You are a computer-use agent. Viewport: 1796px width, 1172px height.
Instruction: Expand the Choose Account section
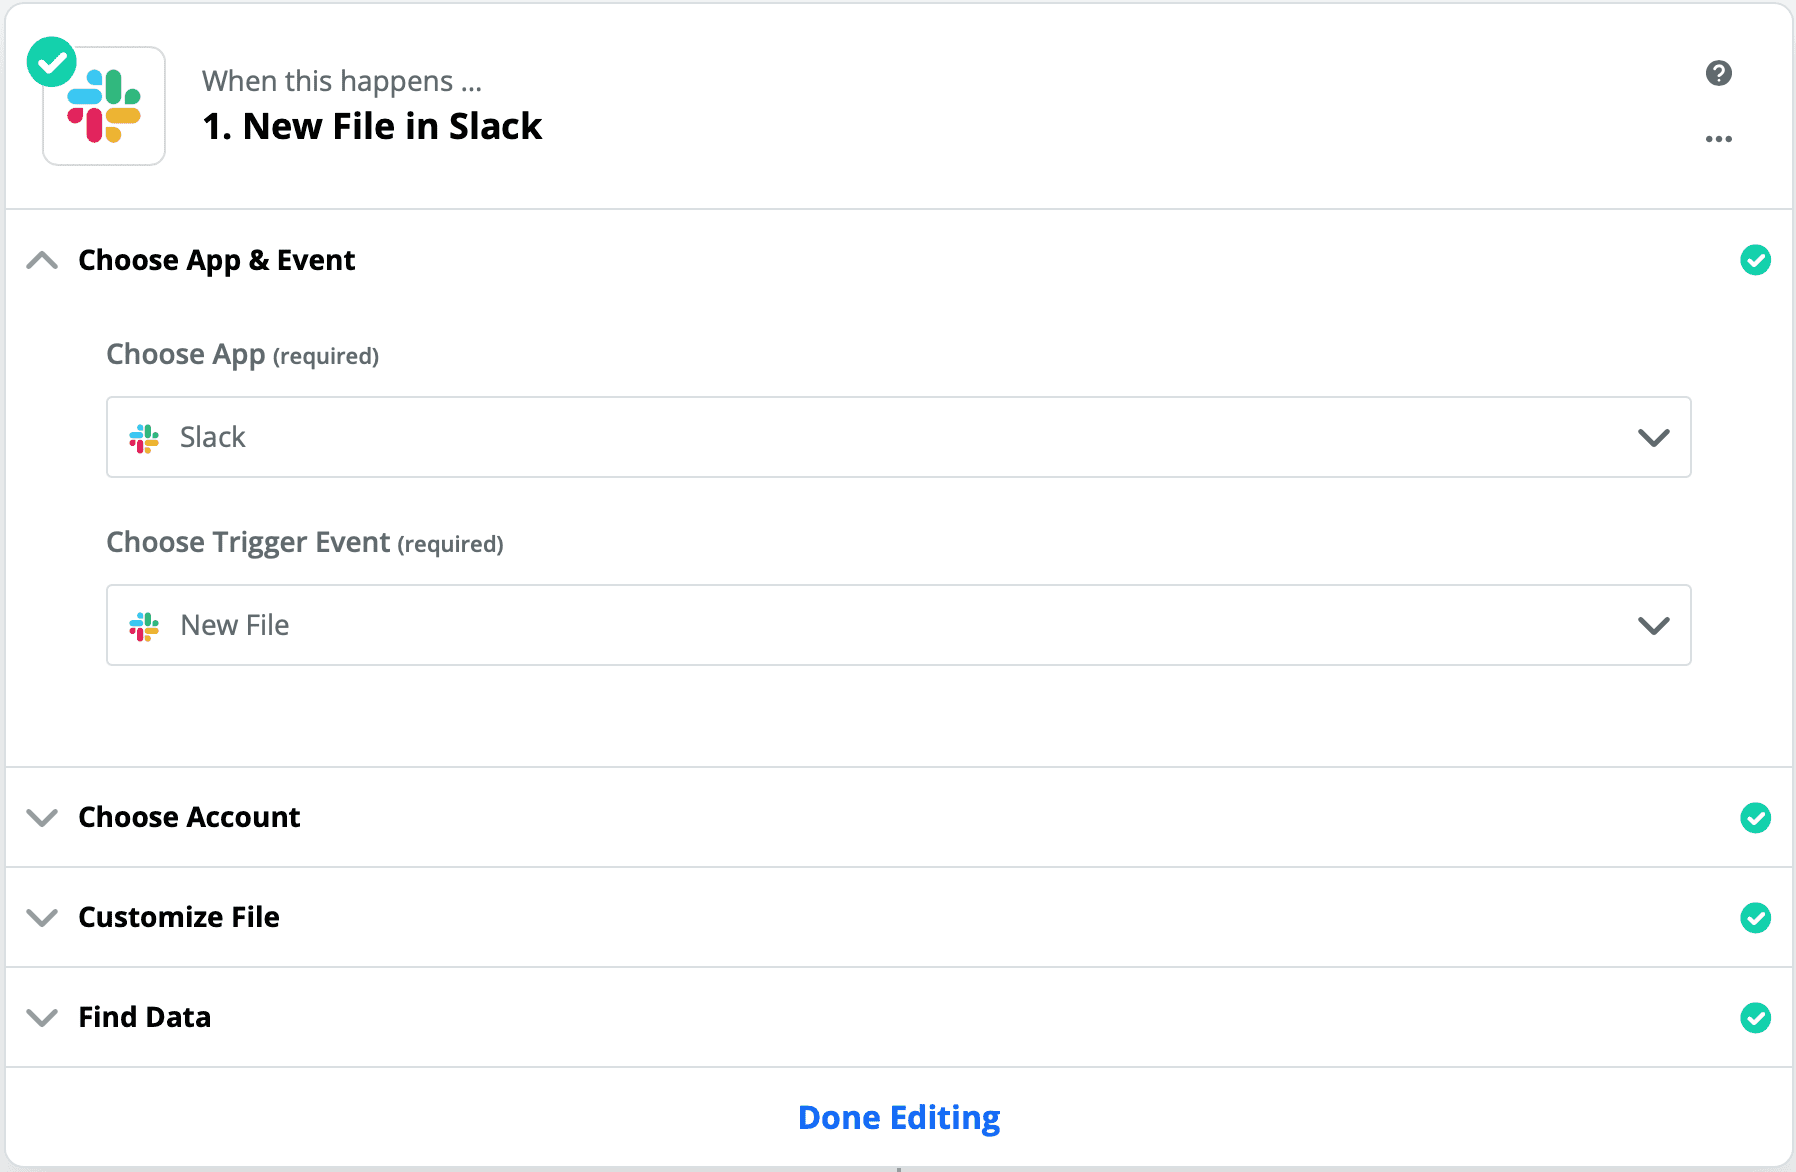(x=42, y=818)
